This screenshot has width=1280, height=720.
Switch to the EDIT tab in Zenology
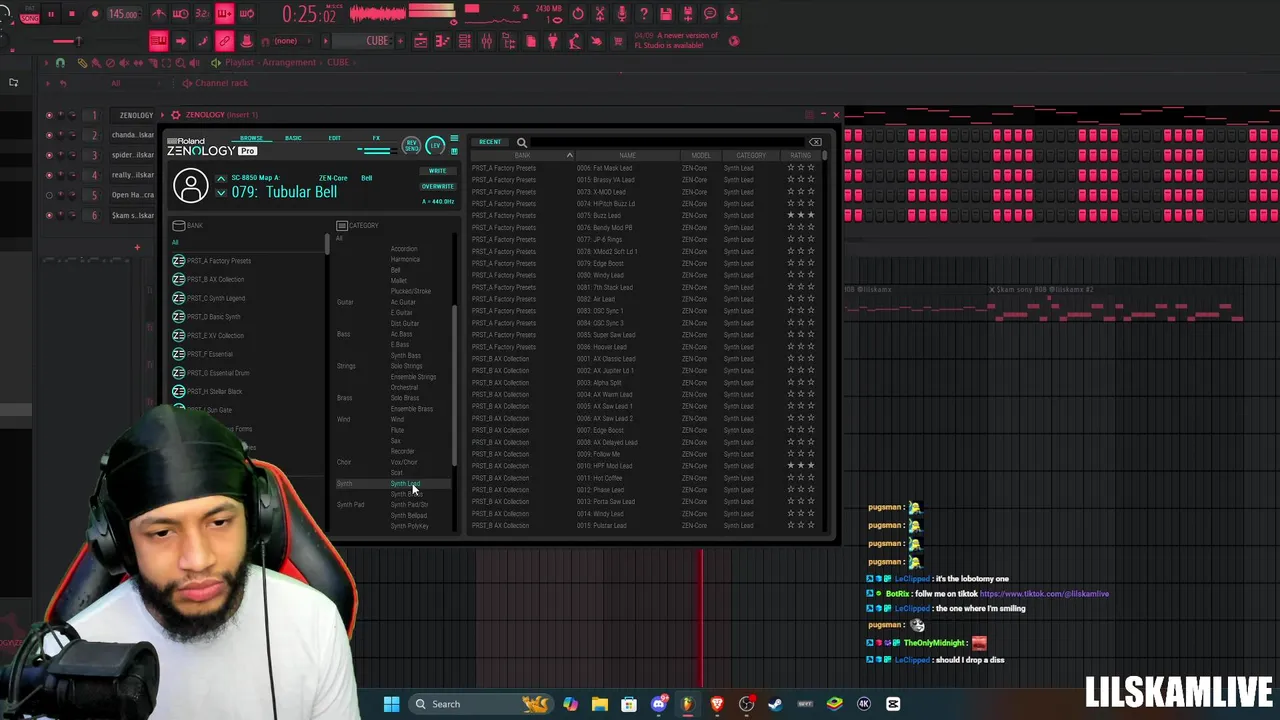click(x=335, y=138)
